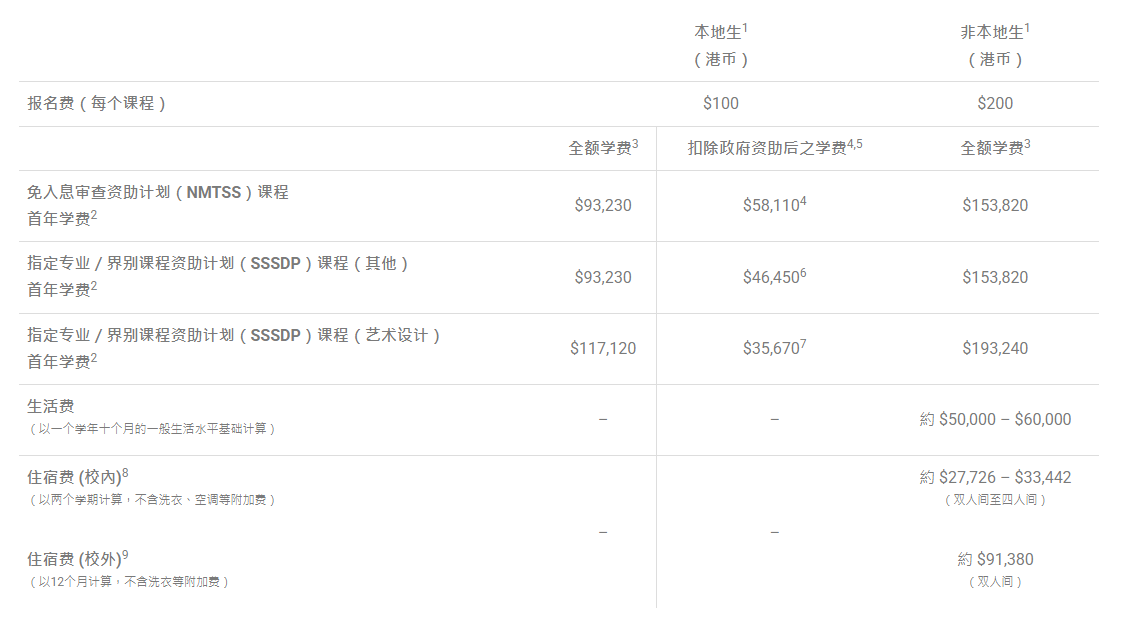Select the 扣除政府资助后之学费 column header

767,148
